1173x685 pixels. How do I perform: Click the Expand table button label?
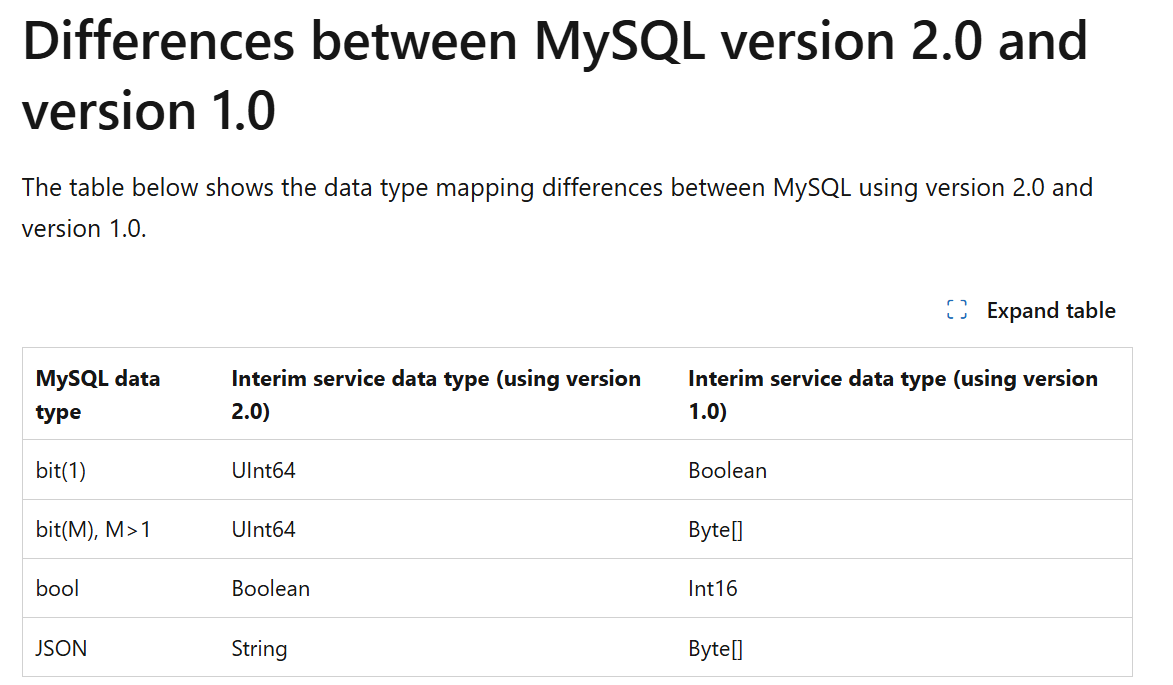click(1051, 310)
